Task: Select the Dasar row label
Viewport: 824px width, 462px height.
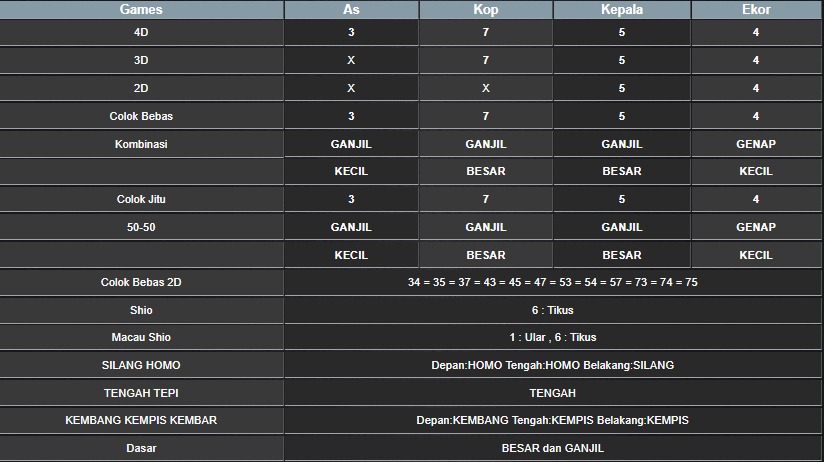Action: (141, 448)
